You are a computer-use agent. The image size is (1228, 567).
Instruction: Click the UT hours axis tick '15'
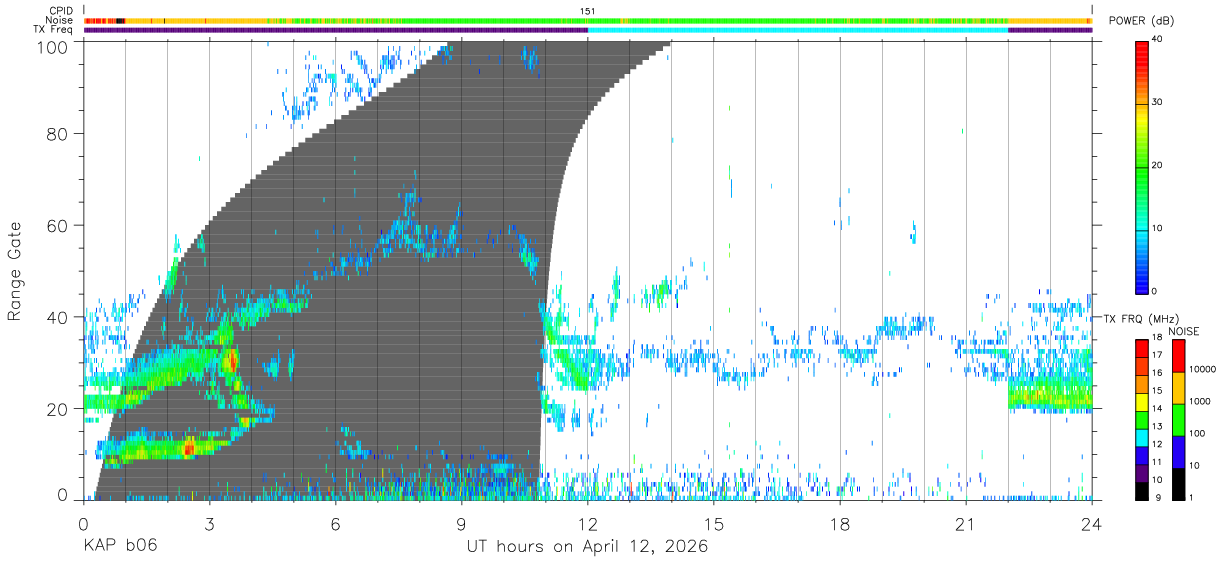[714, 524]
